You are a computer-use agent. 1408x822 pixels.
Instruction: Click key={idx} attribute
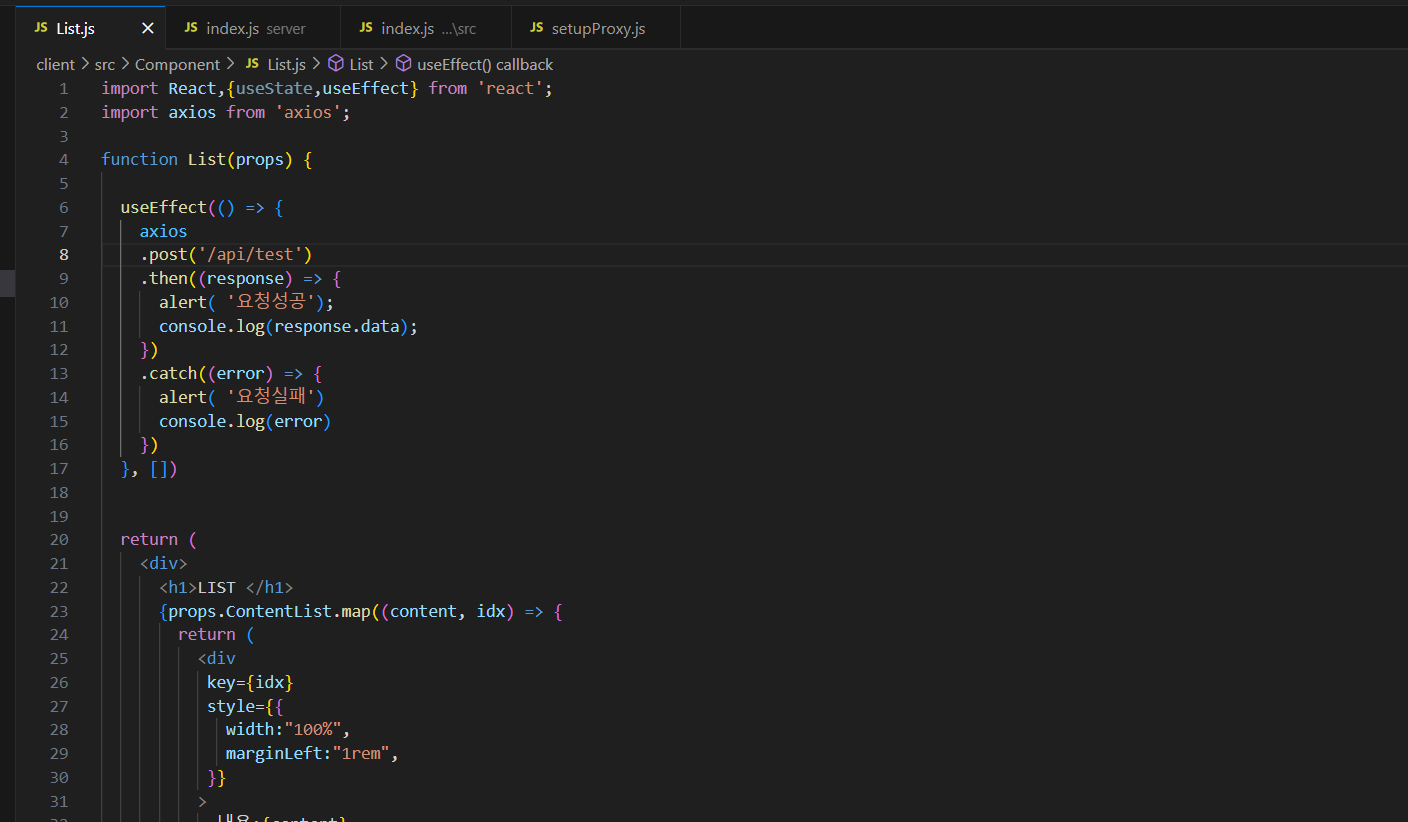click(250, 682)
